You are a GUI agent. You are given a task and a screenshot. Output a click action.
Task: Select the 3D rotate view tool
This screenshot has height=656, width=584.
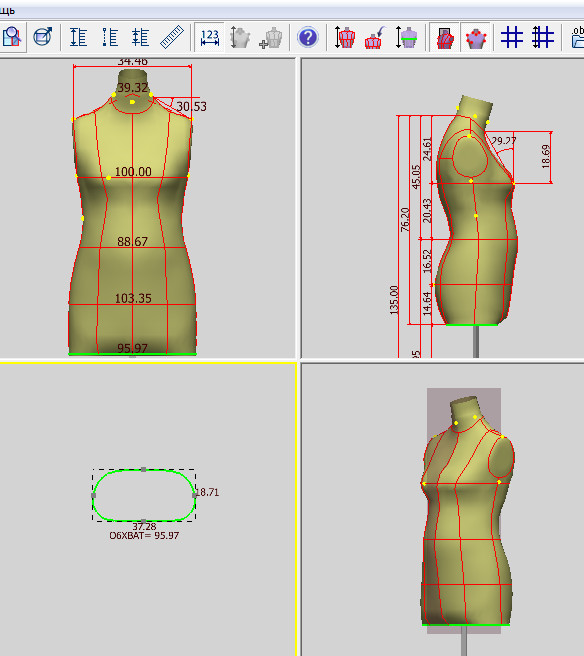click(x=43, y=37)
